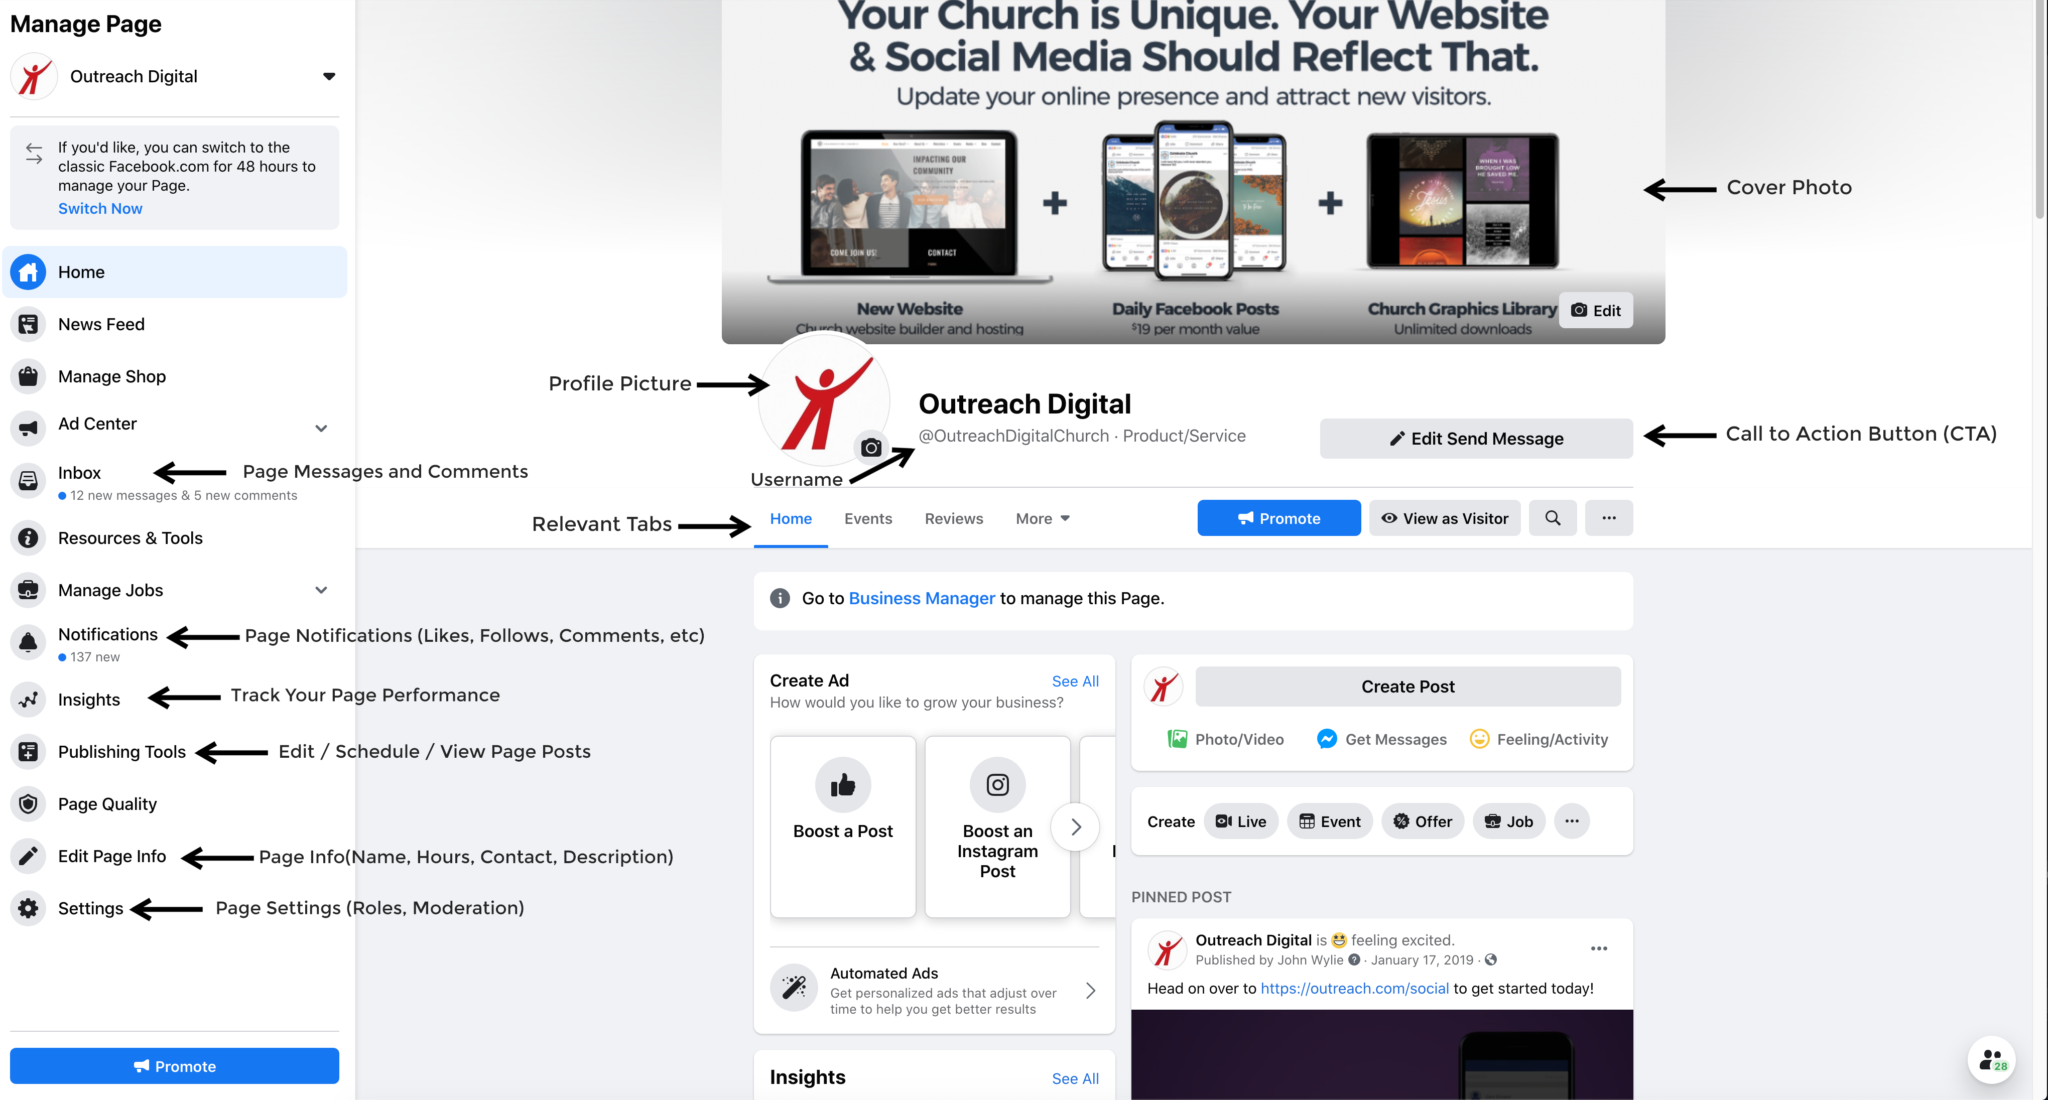2048x1100 pixels.
Task: Click the Create Post button
Action: point(1408,686)
